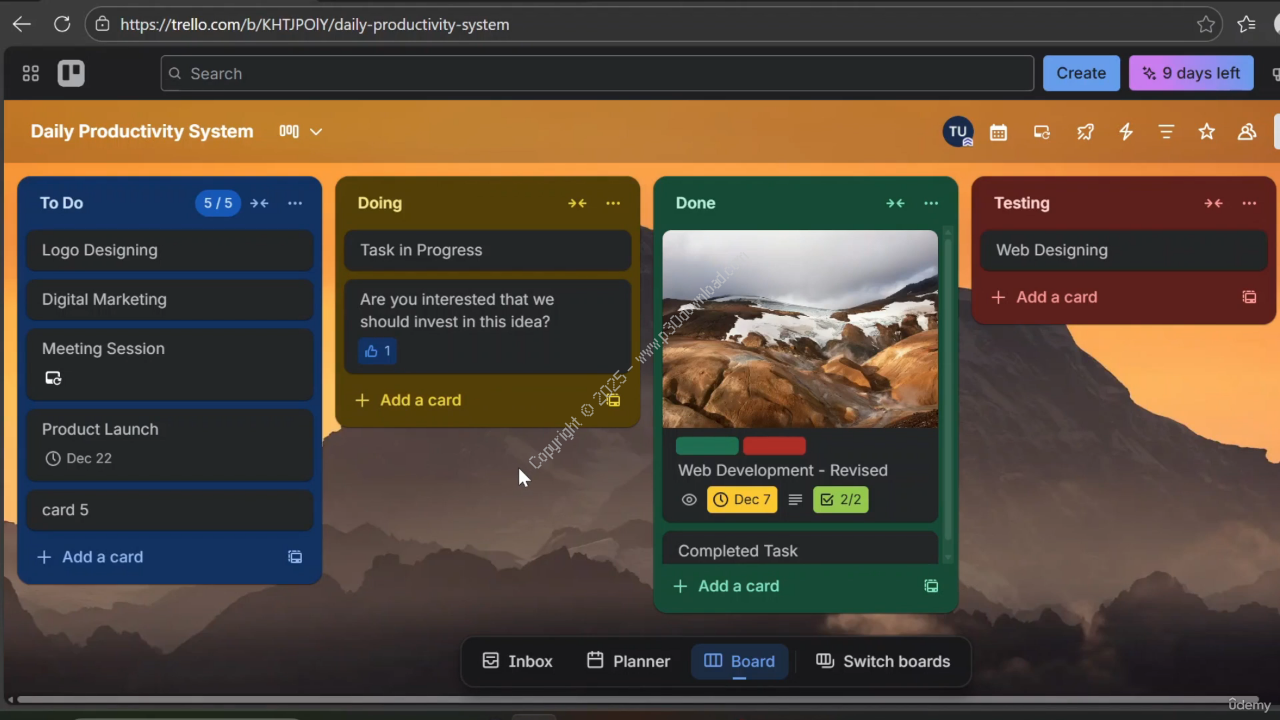
Task: Star the Daily Productivity System board
Action: click(x=1207, y=132)
